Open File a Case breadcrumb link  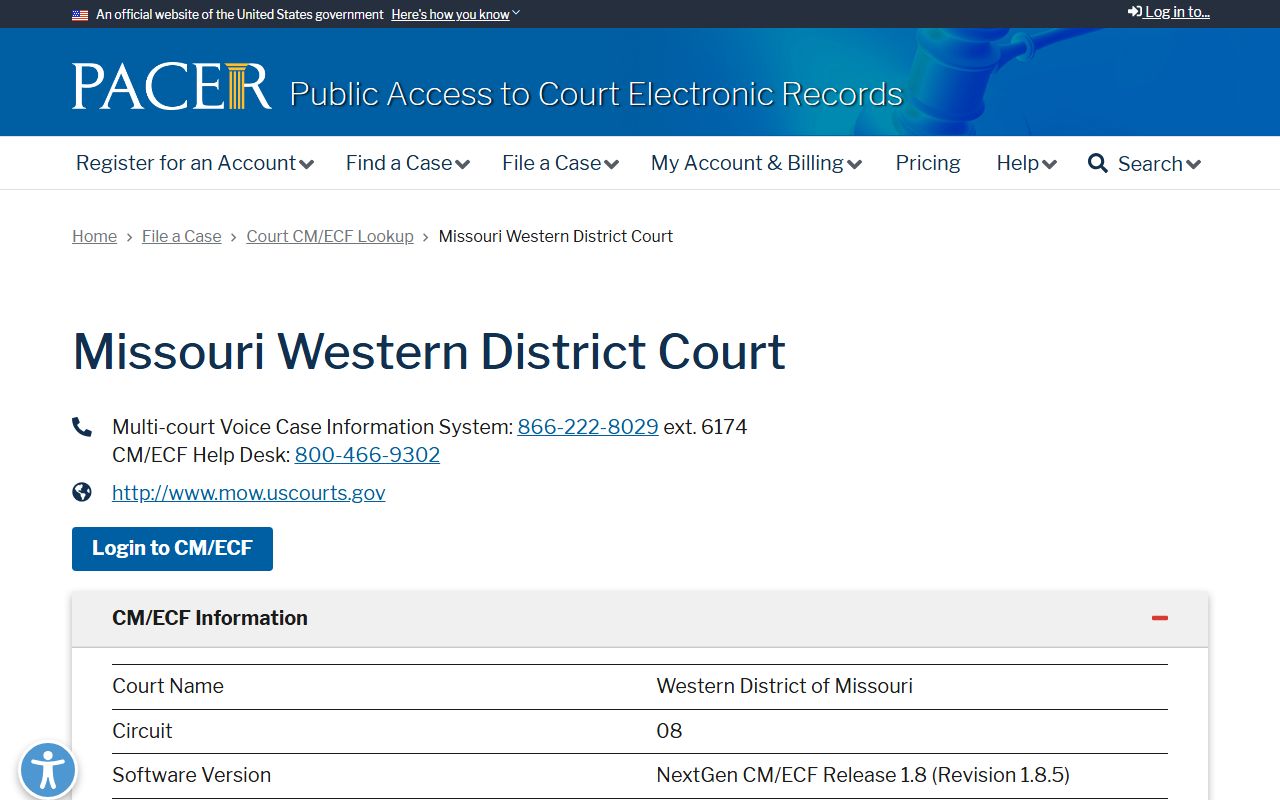pyautogui.click(x=182, y=236)
